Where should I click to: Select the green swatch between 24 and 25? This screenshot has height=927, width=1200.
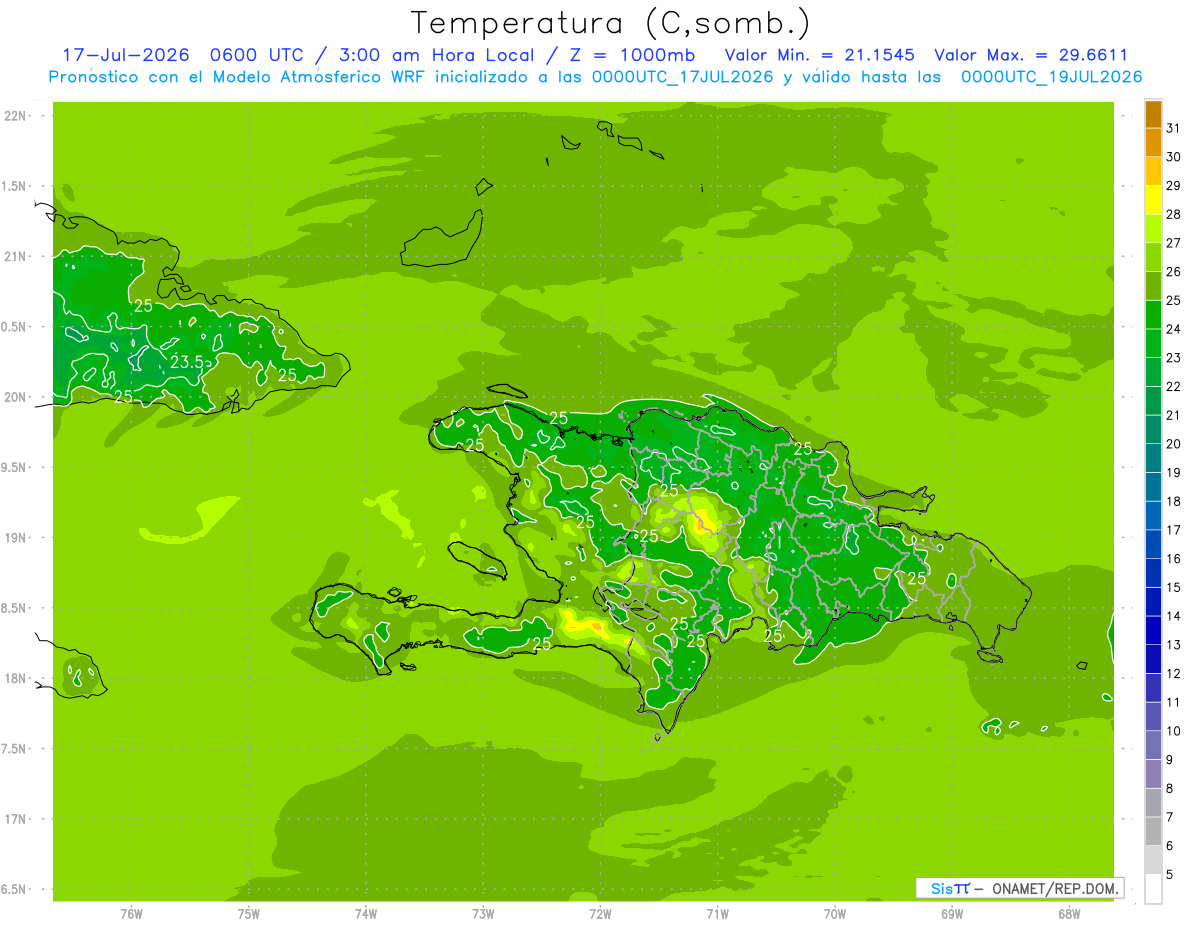coord(1153,315)
